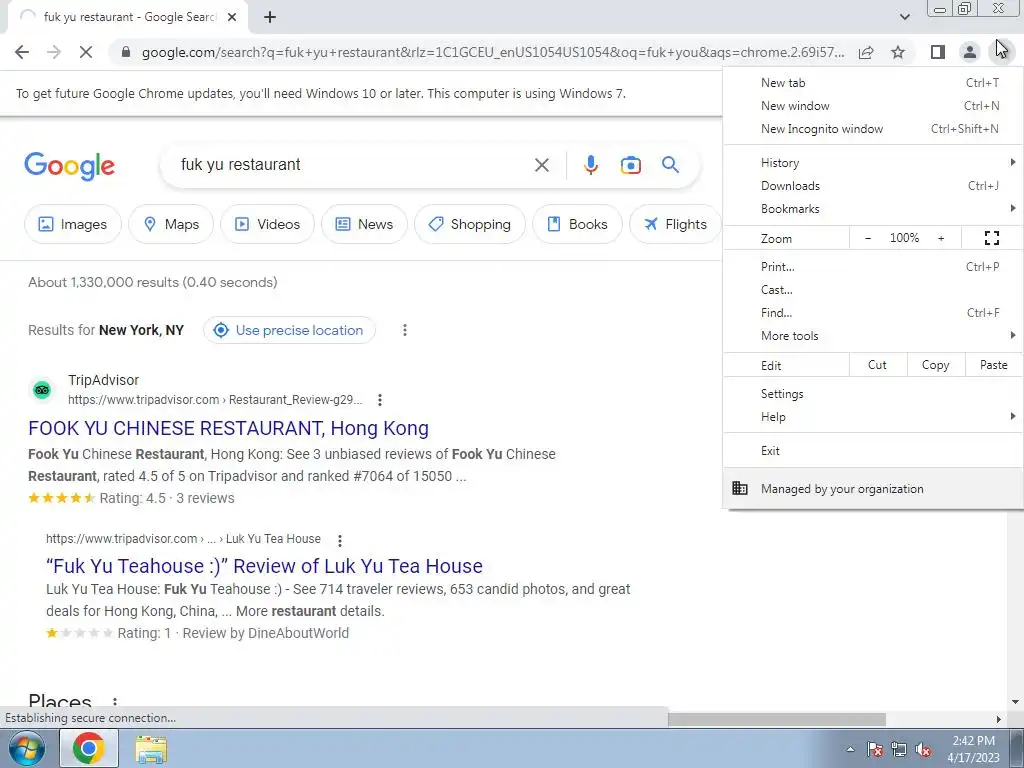This screenshot has height=768, width=1024.
Task: Show hidden tray icons arrow
Action: tap(850, 750)
